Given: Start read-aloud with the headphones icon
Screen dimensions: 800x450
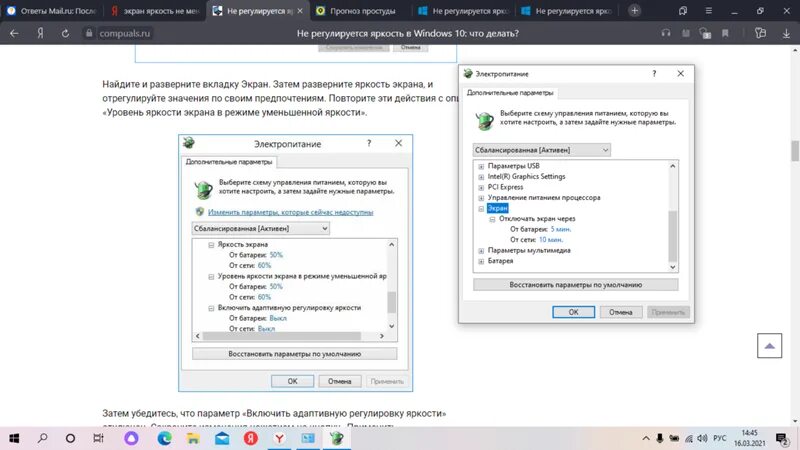Looking at the screenshot, I should pyautogui.click(x=666, y=33).
